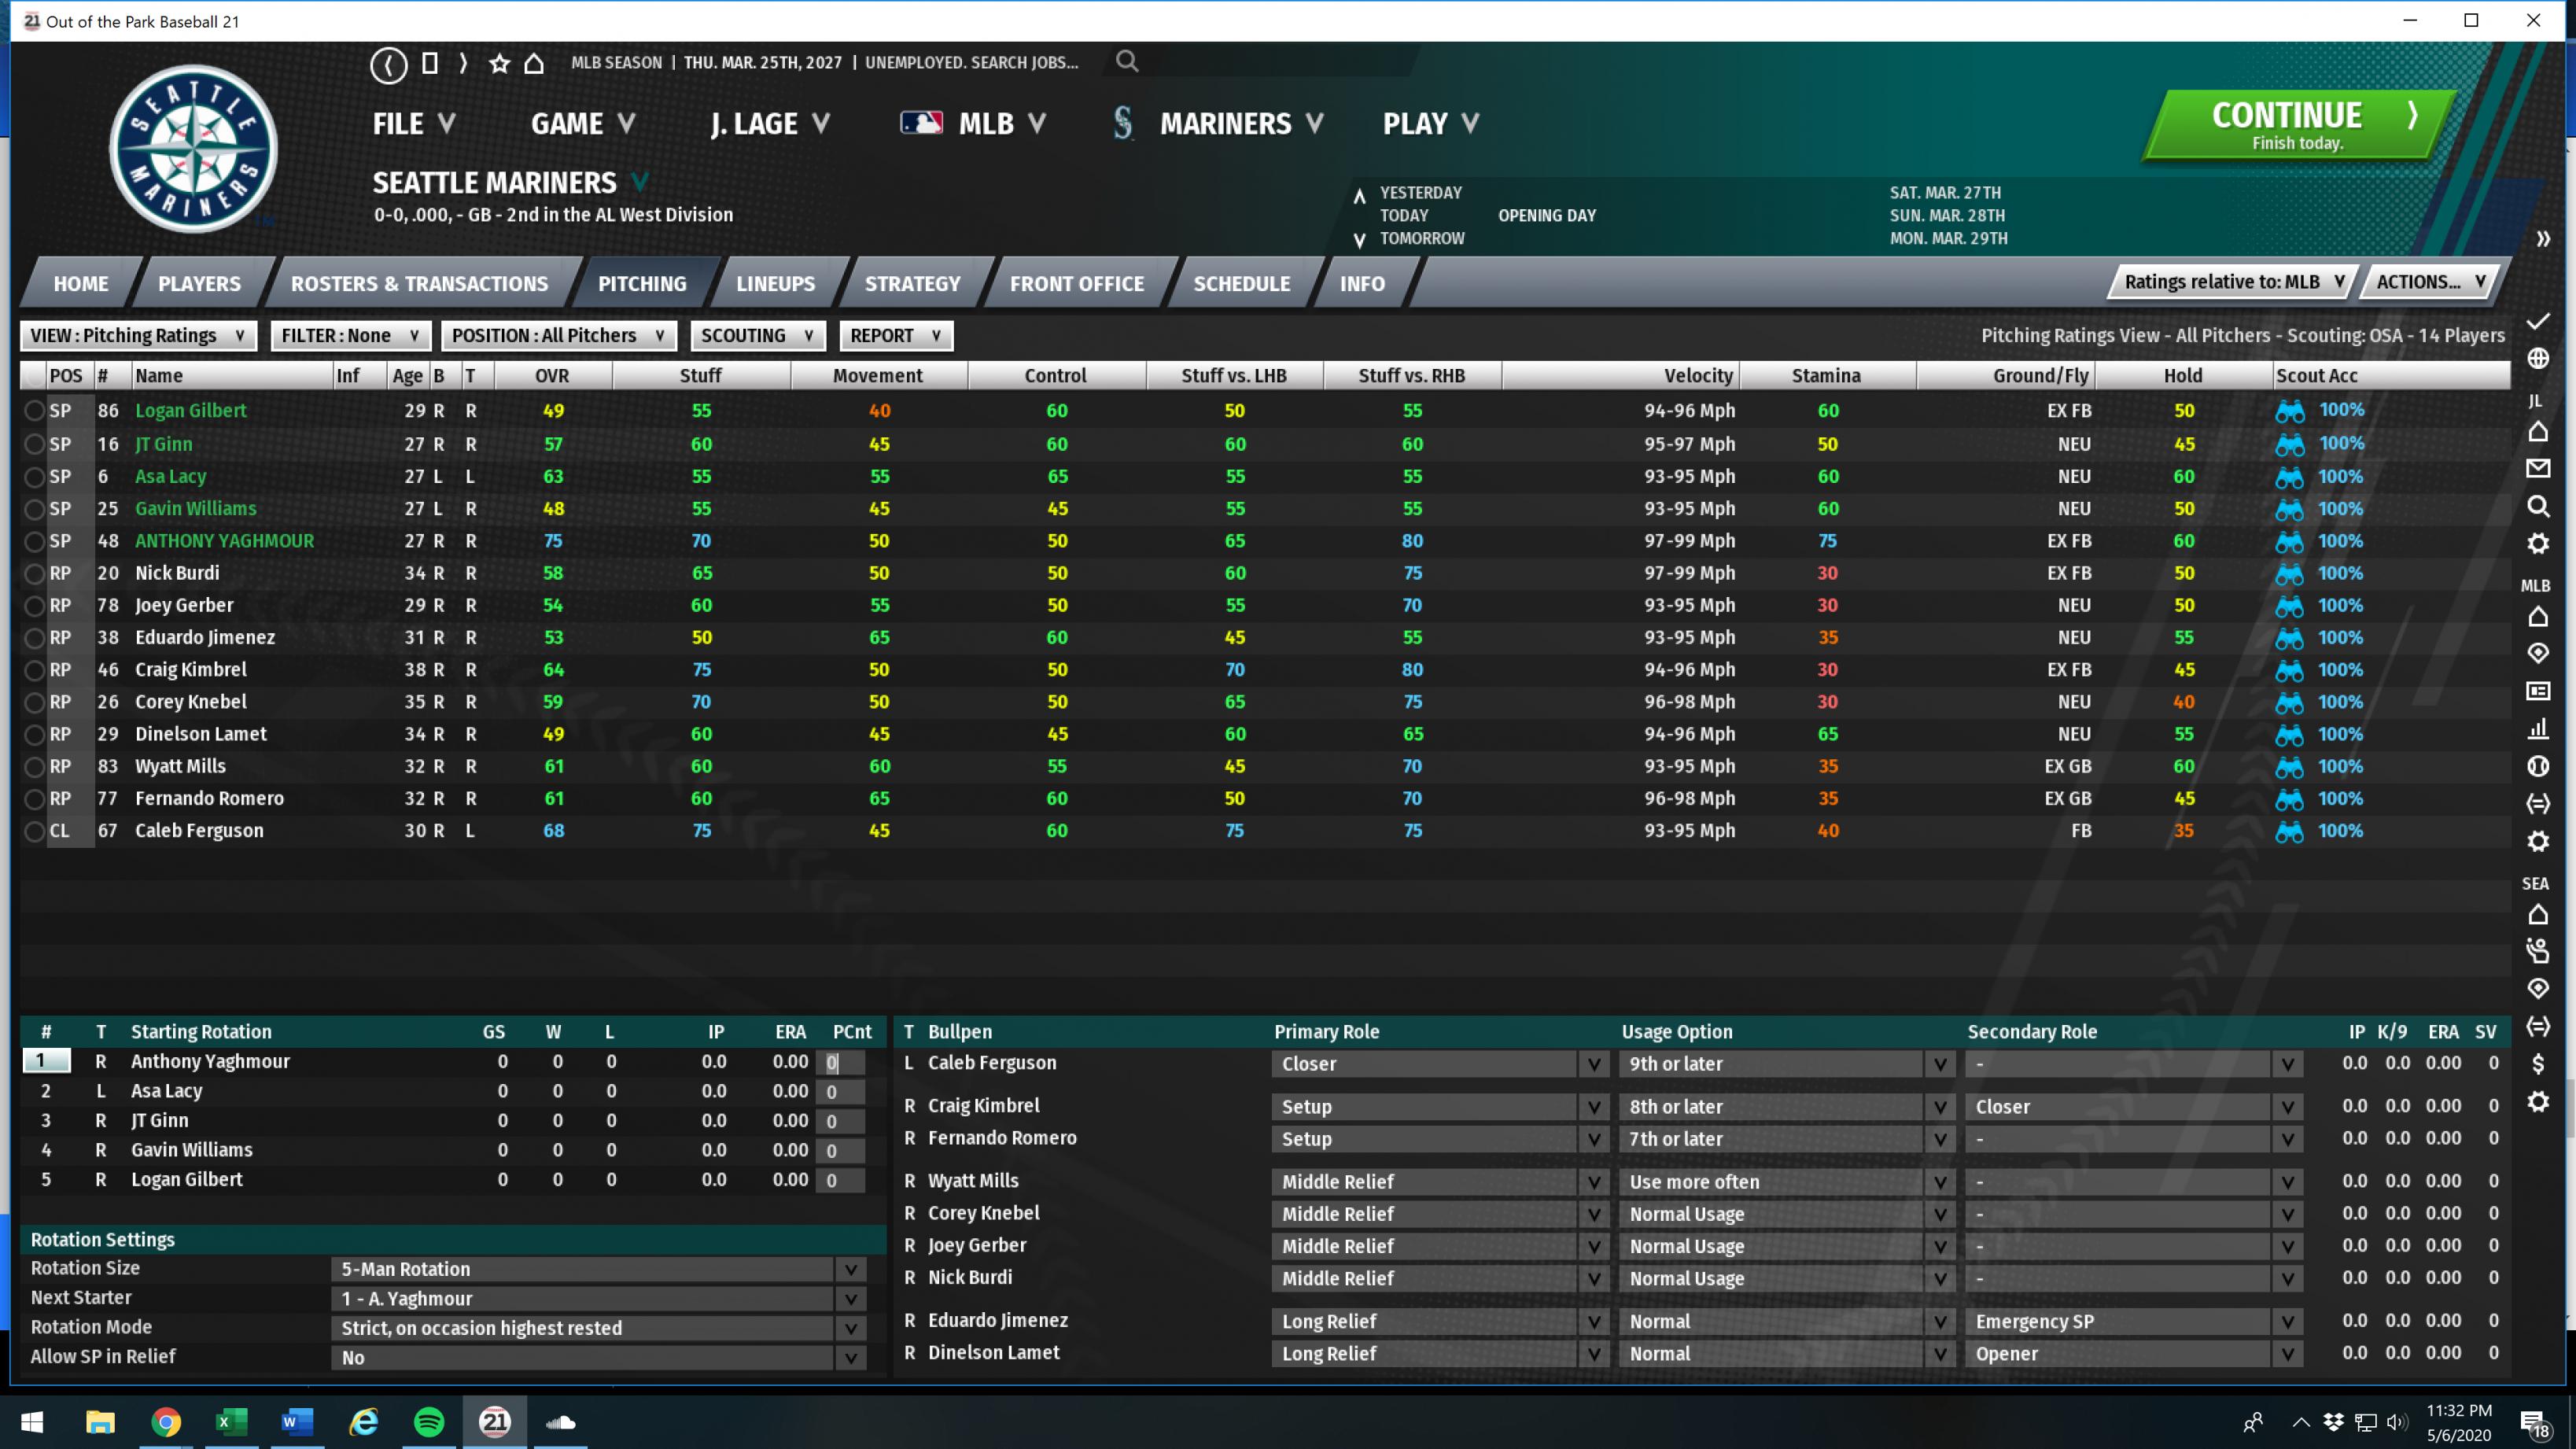Open Spotify from the Windows taskbar

click(x=429, y=1422)
